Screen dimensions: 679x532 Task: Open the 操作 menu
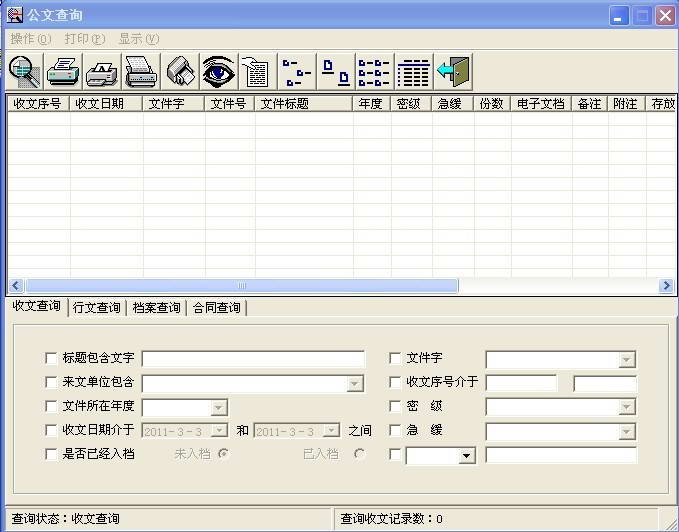click(30, 39)
